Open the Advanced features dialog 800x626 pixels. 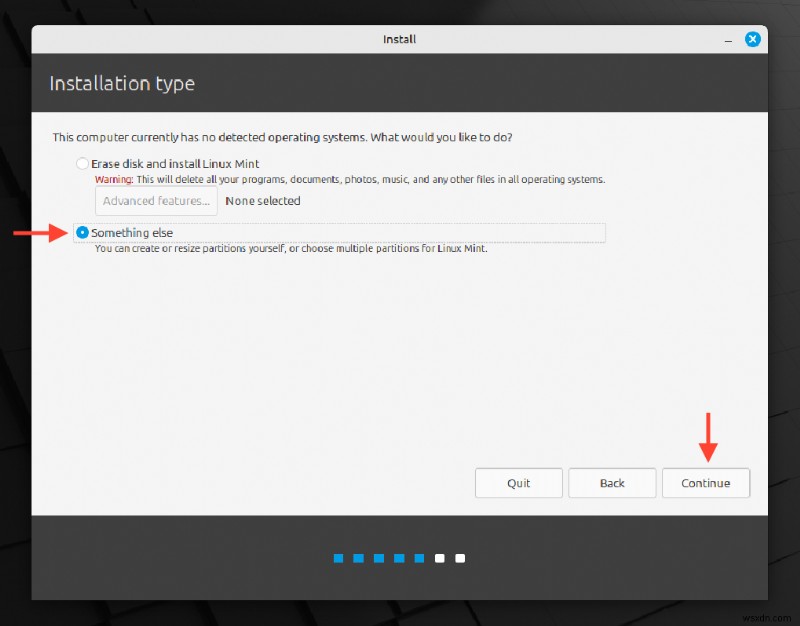coord(156,201)
